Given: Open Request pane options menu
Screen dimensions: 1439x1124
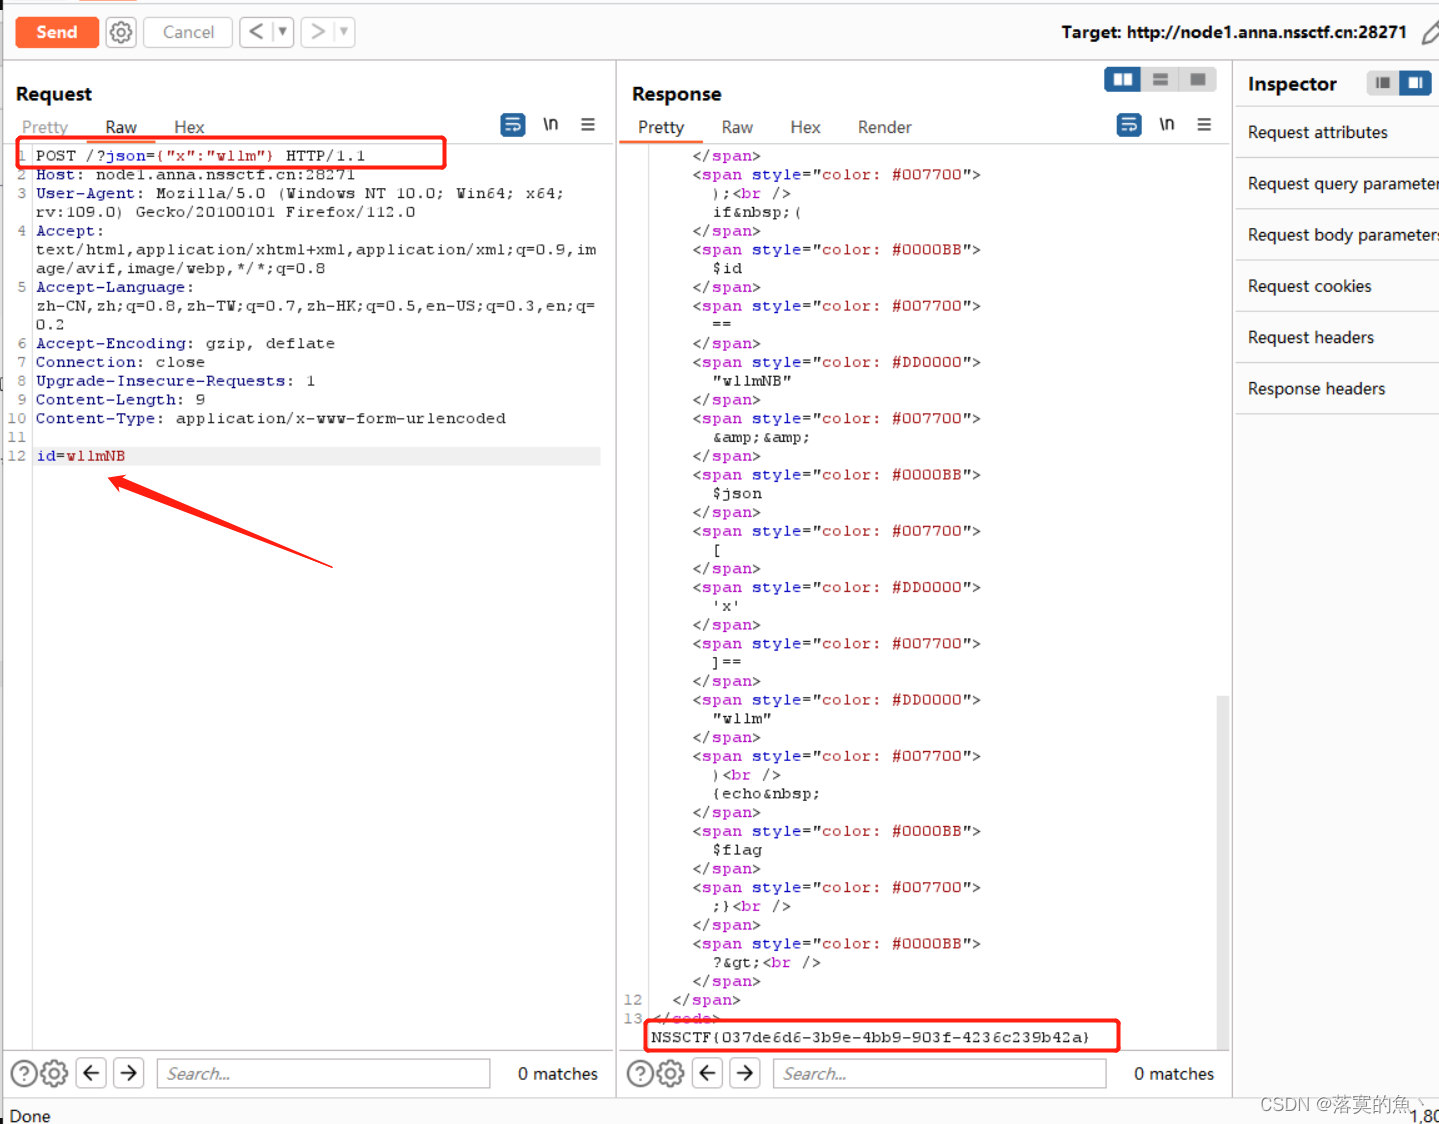Looking at the screenshot, I should (588, 125).
